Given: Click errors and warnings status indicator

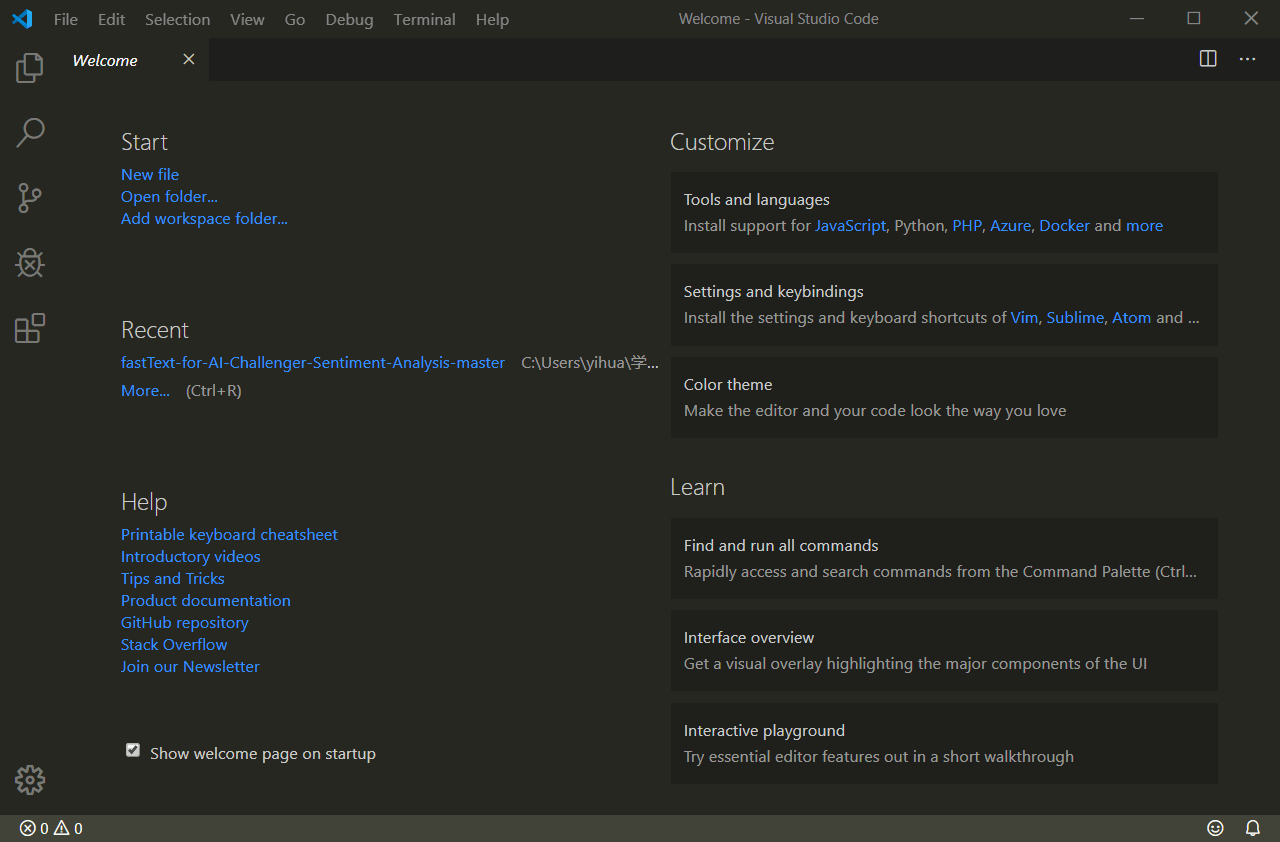Looking at the screenshot, I should 51,828.
